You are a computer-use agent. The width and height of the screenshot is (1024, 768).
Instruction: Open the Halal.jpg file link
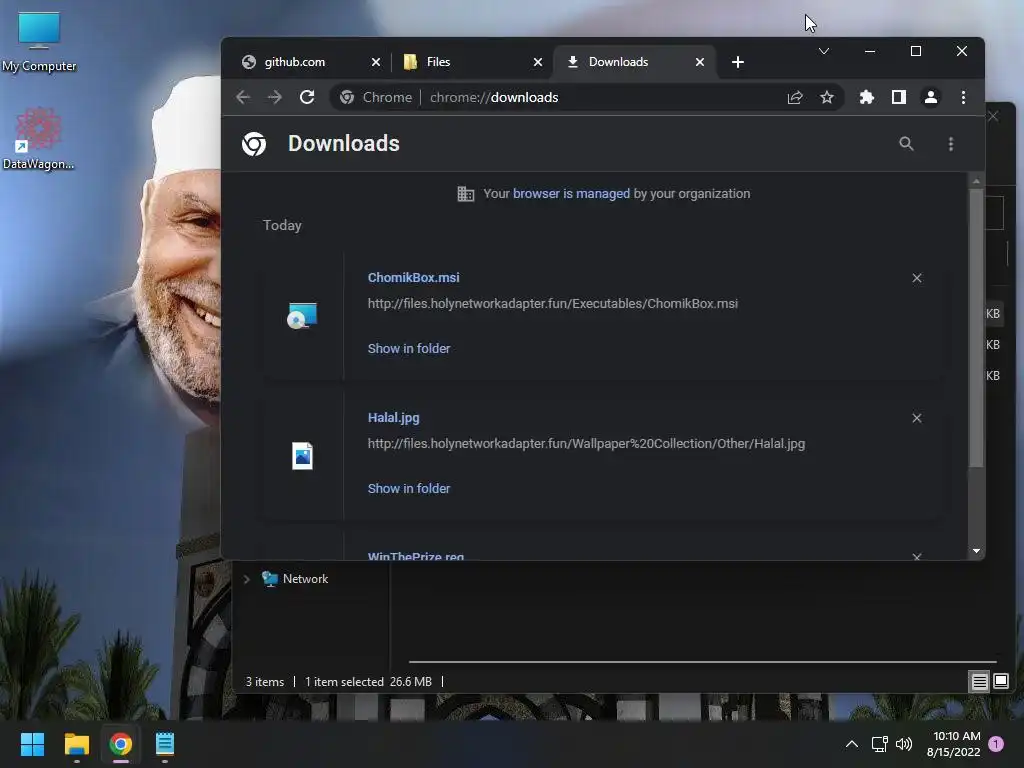(393, 418)
